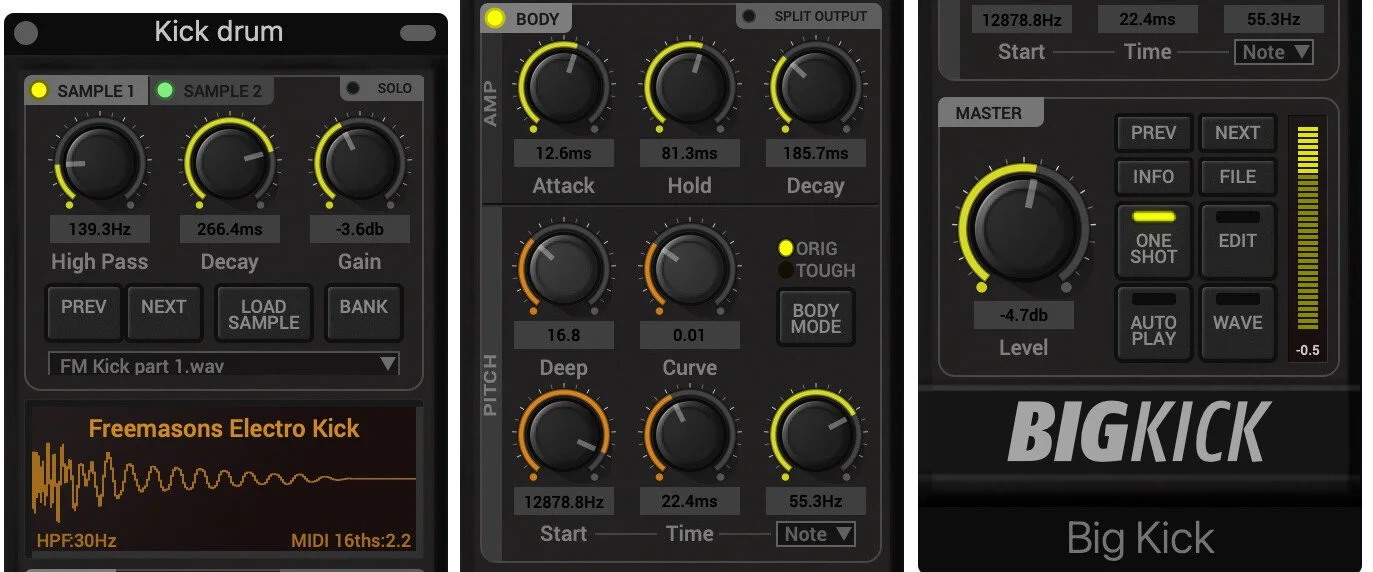Open the FM Kick part 1.wav dropdown
This screenshot has width=1373, height=572.
[x=224, y=364]
